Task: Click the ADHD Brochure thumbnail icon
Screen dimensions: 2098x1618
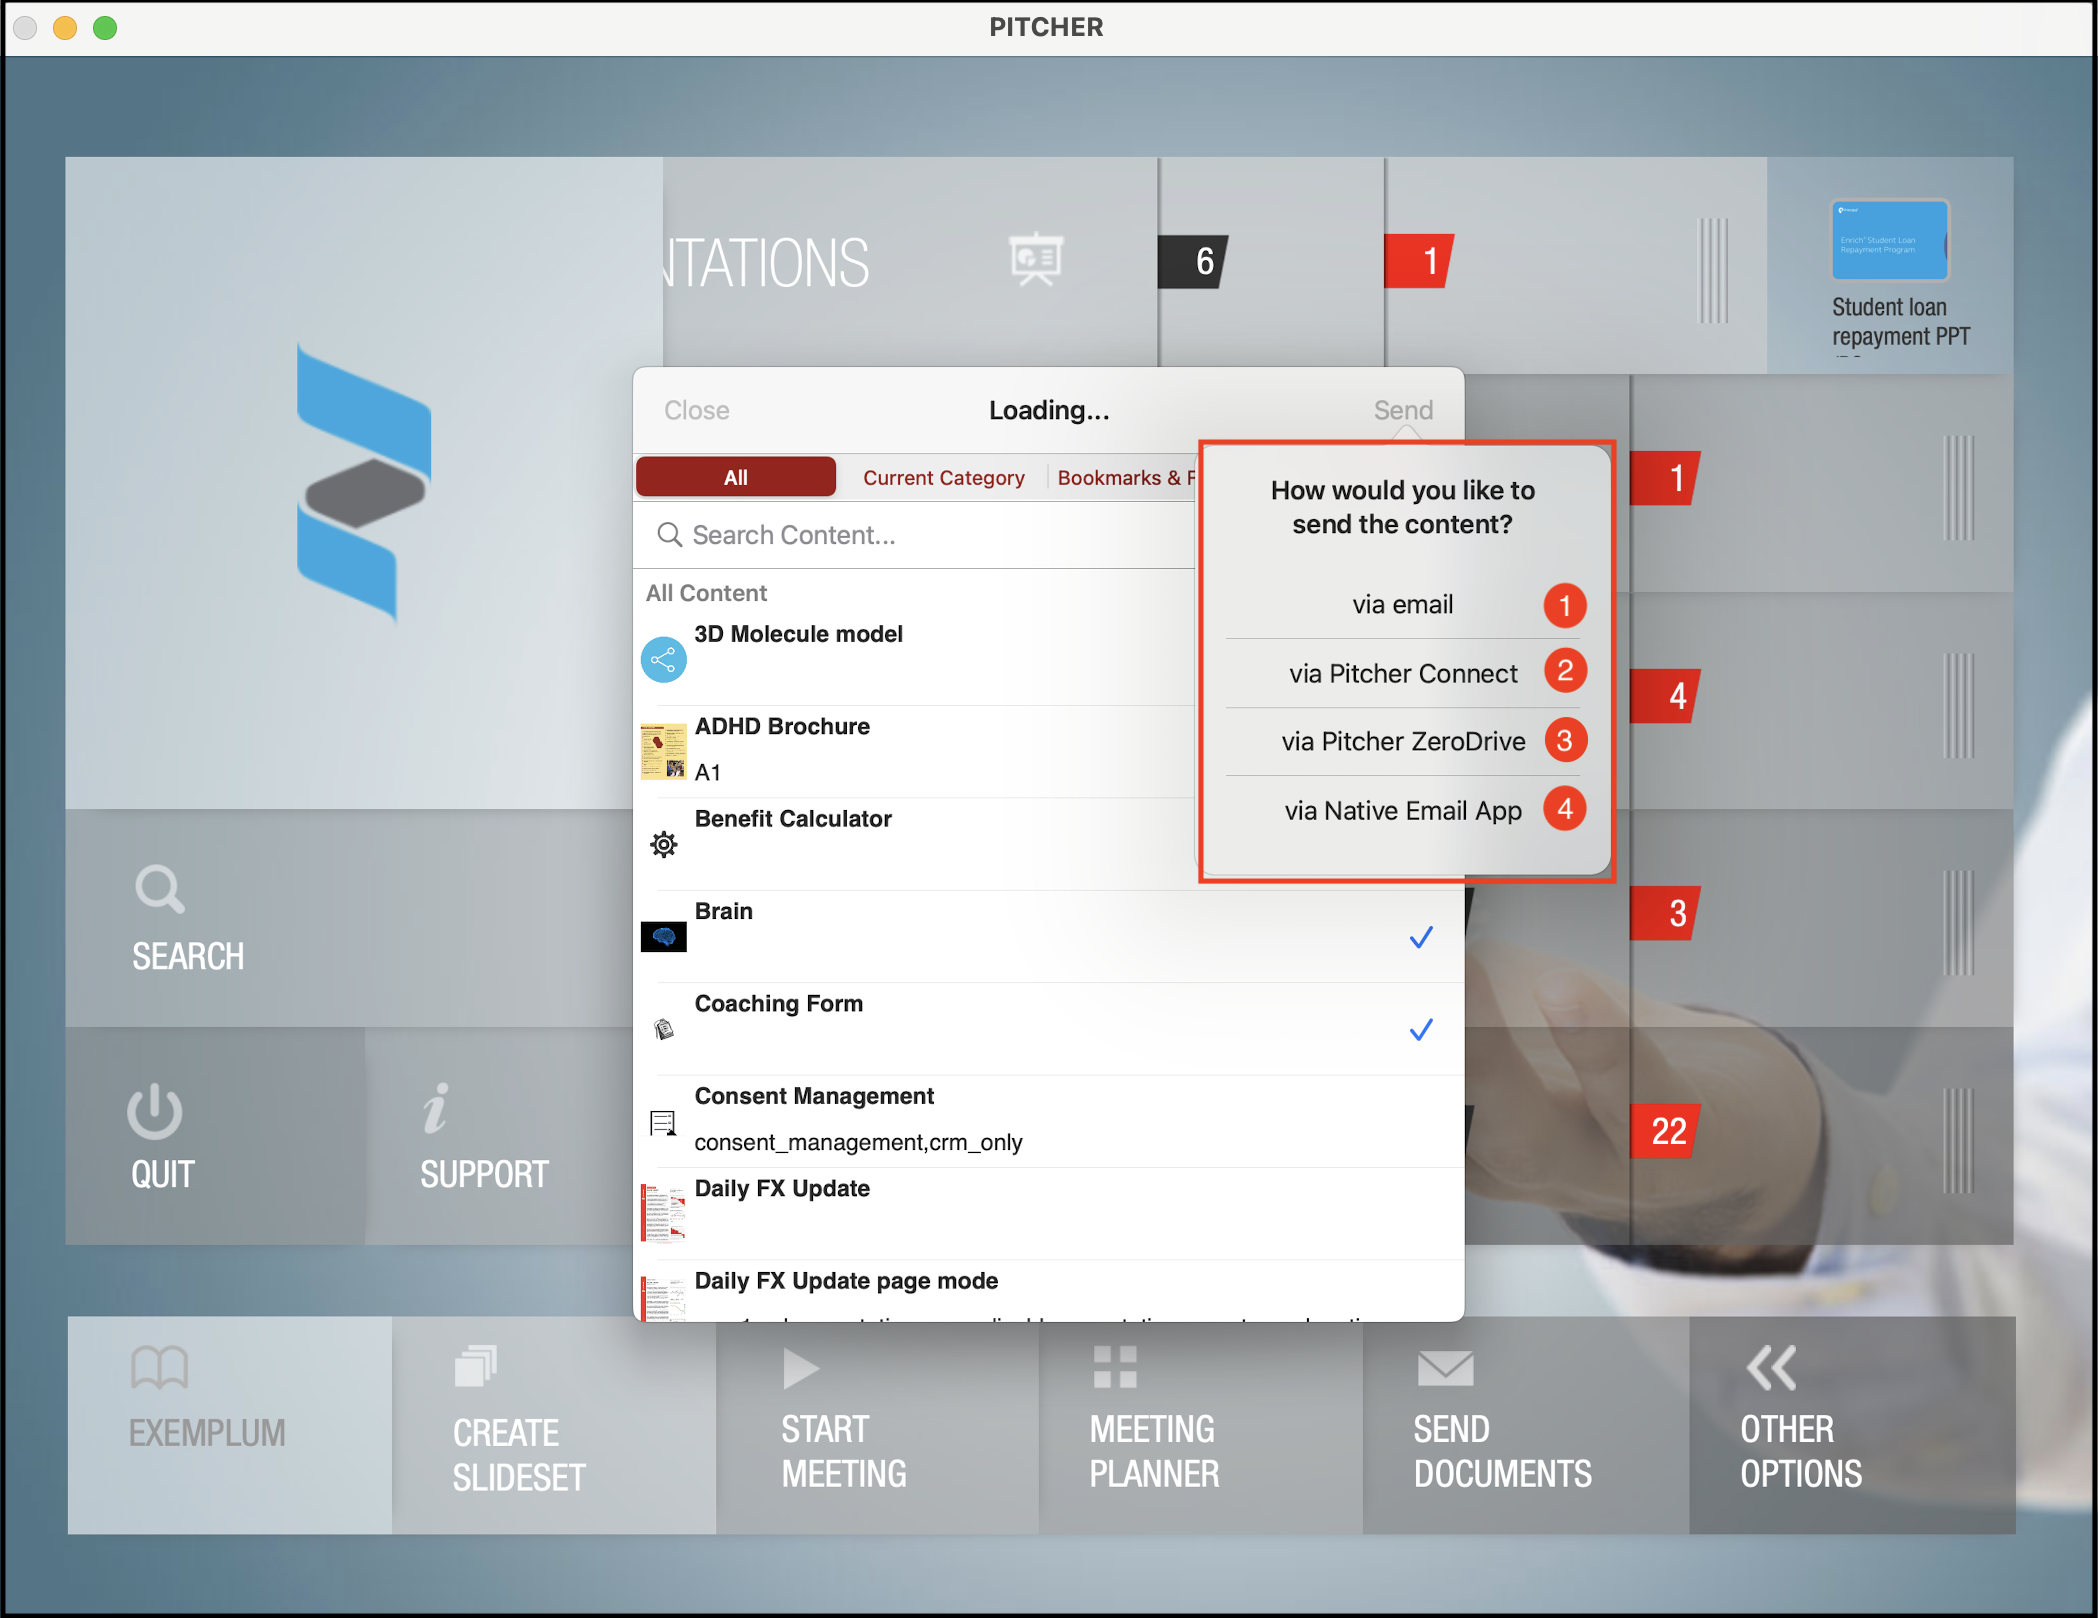Action: [663, 751]
